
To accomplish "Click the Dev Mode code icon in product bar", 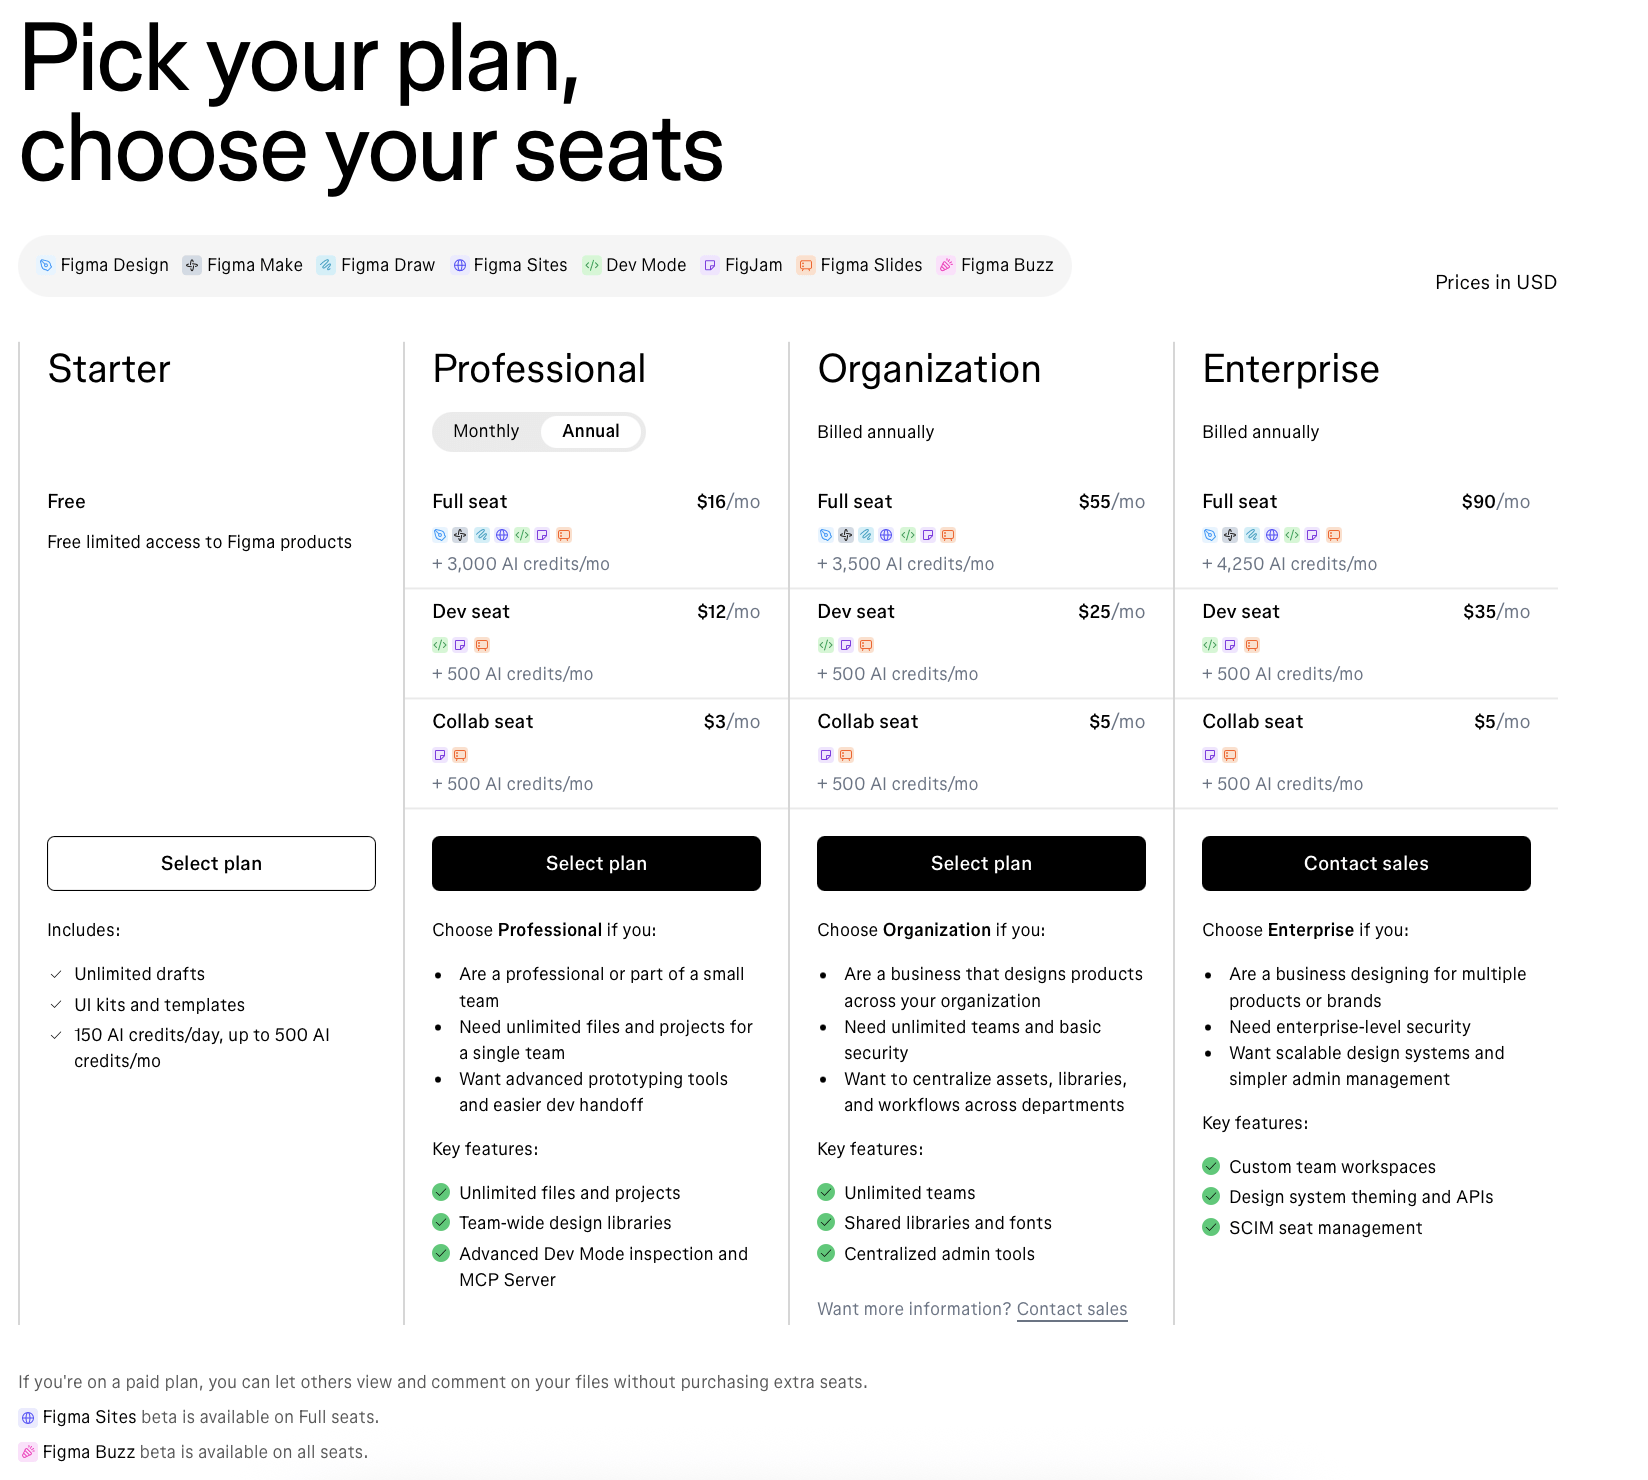I will coord(592,265).
